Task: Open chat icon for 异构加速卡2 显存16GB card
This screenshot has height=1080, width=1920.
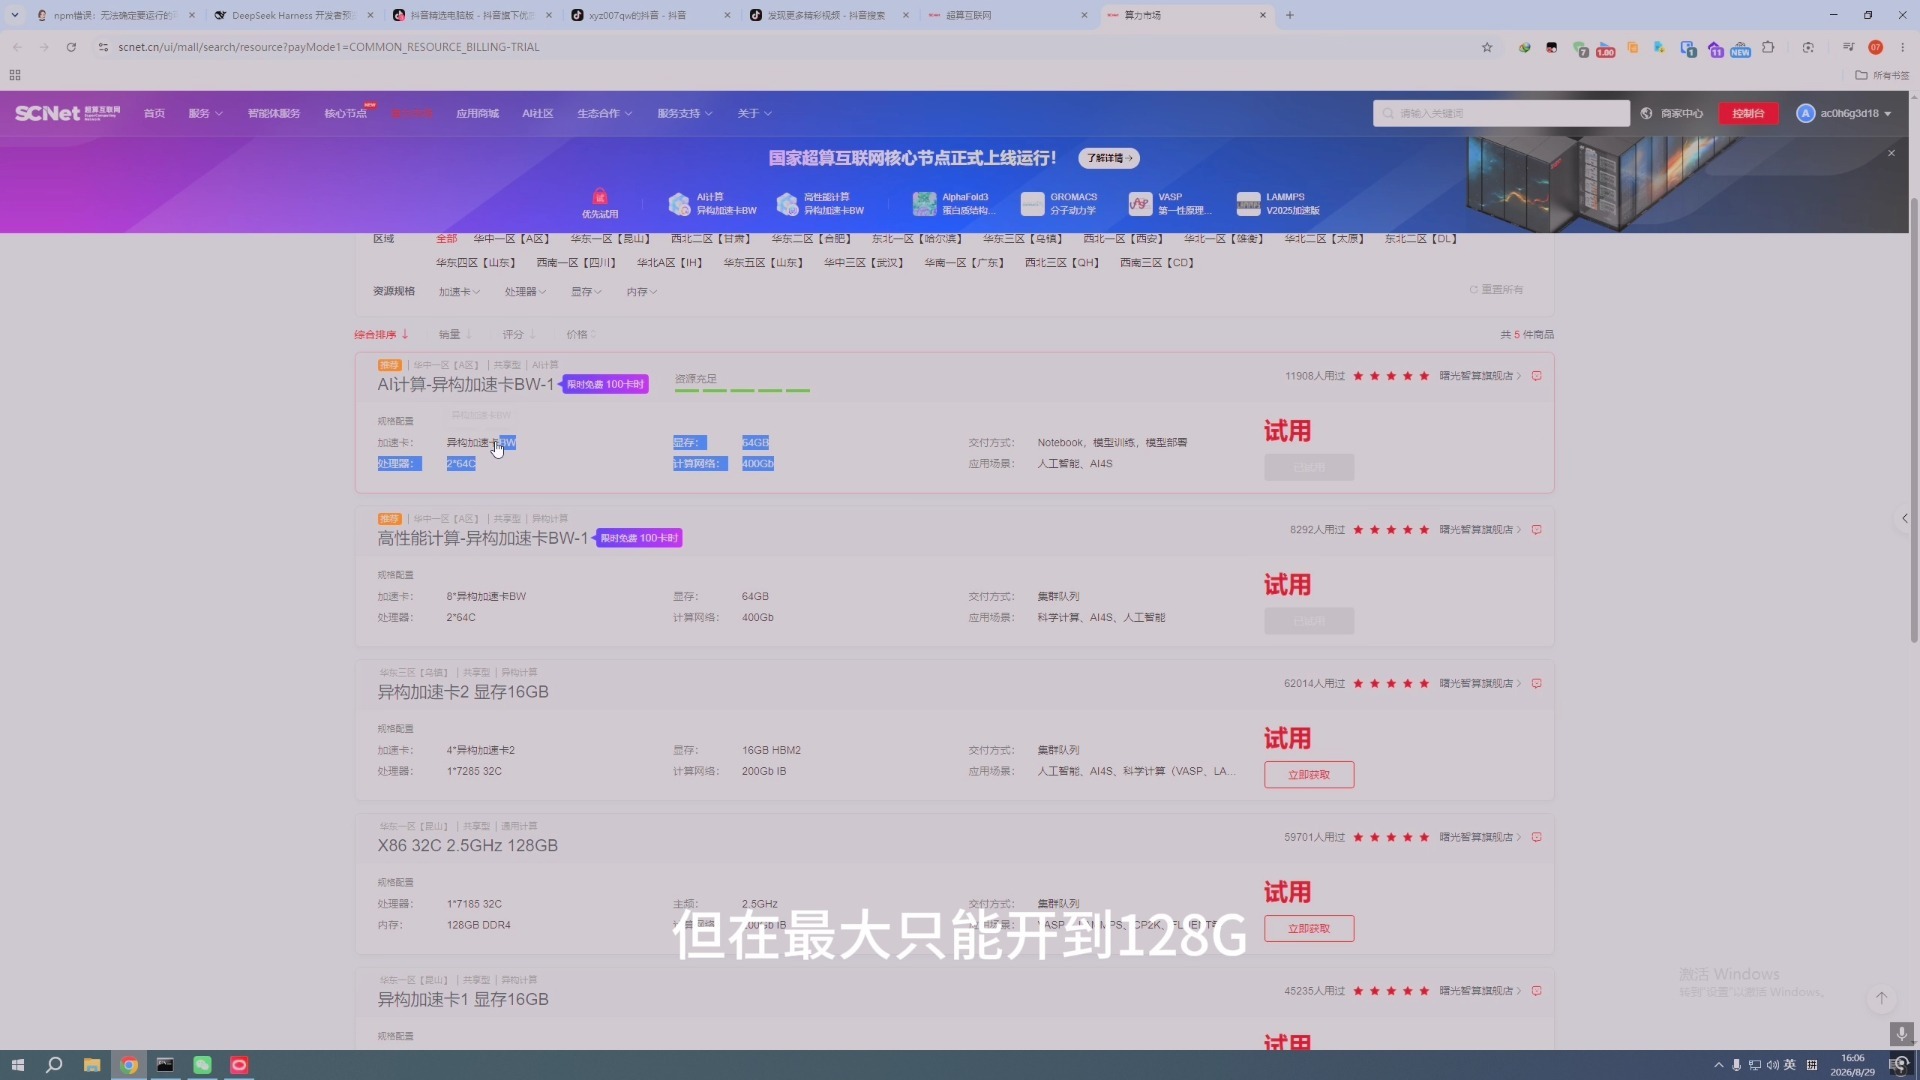Action: [x=1537, y=684]
